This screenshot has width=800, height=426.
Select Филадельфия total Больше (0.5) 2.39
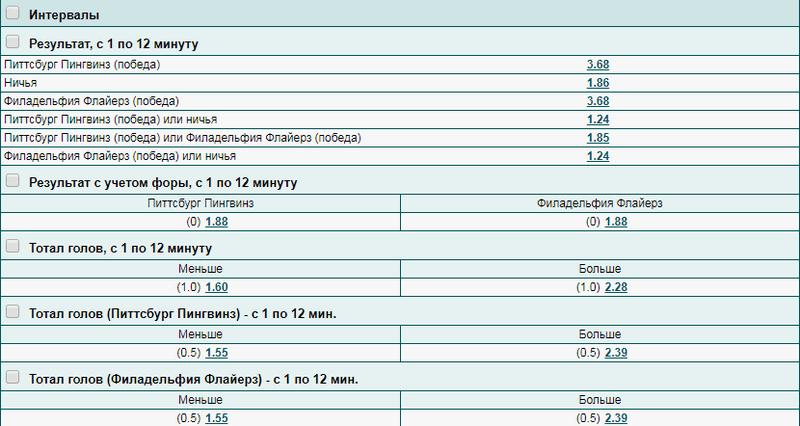click(x=616, y=418)
